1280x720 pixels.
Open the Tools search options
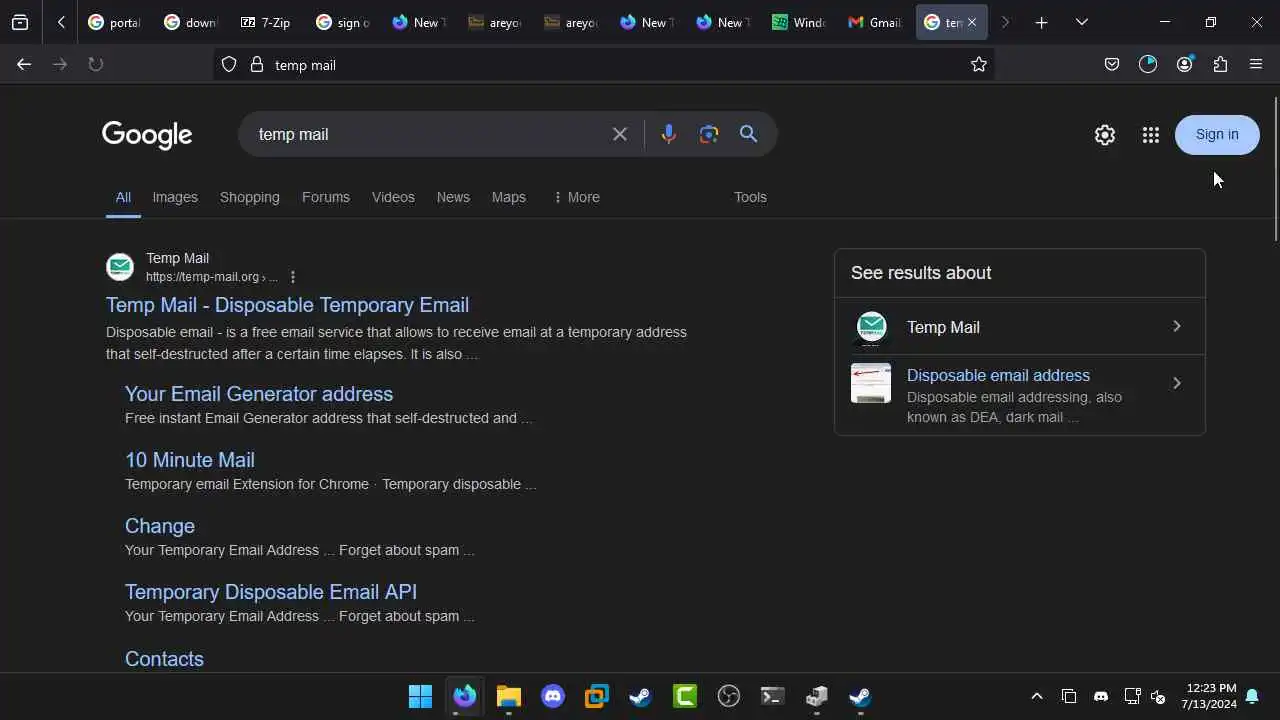click(x=750, y=197)
